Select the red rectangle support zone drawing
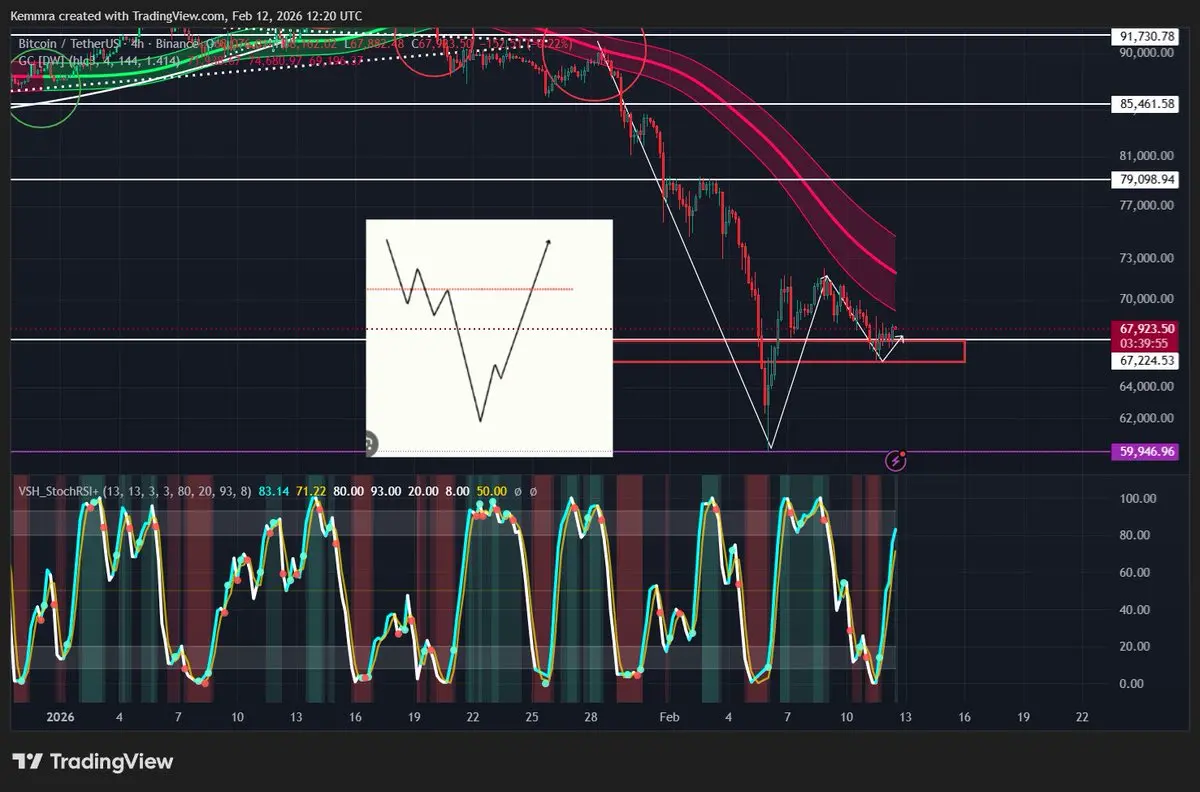 click(788, 351)
